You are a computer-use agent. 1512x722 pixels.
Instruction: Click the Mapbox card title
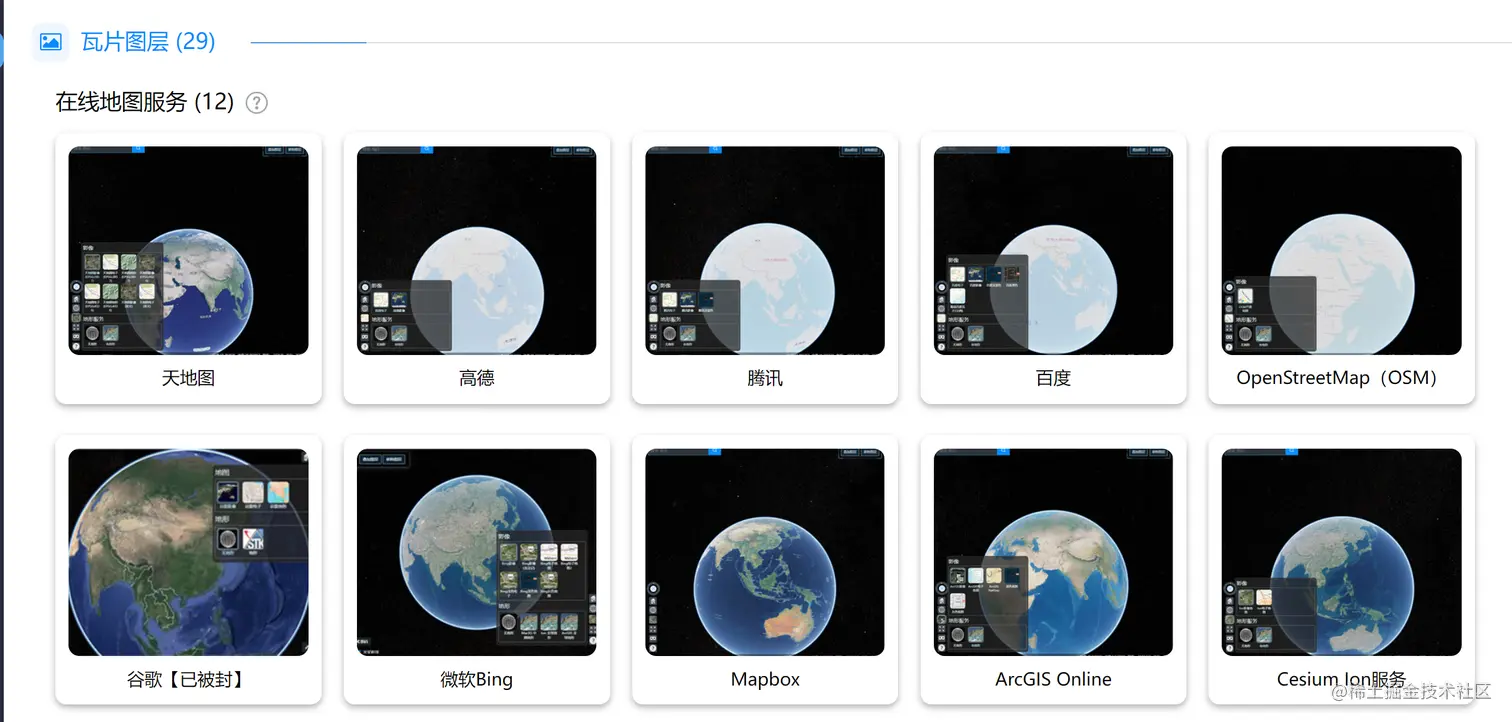765,680
